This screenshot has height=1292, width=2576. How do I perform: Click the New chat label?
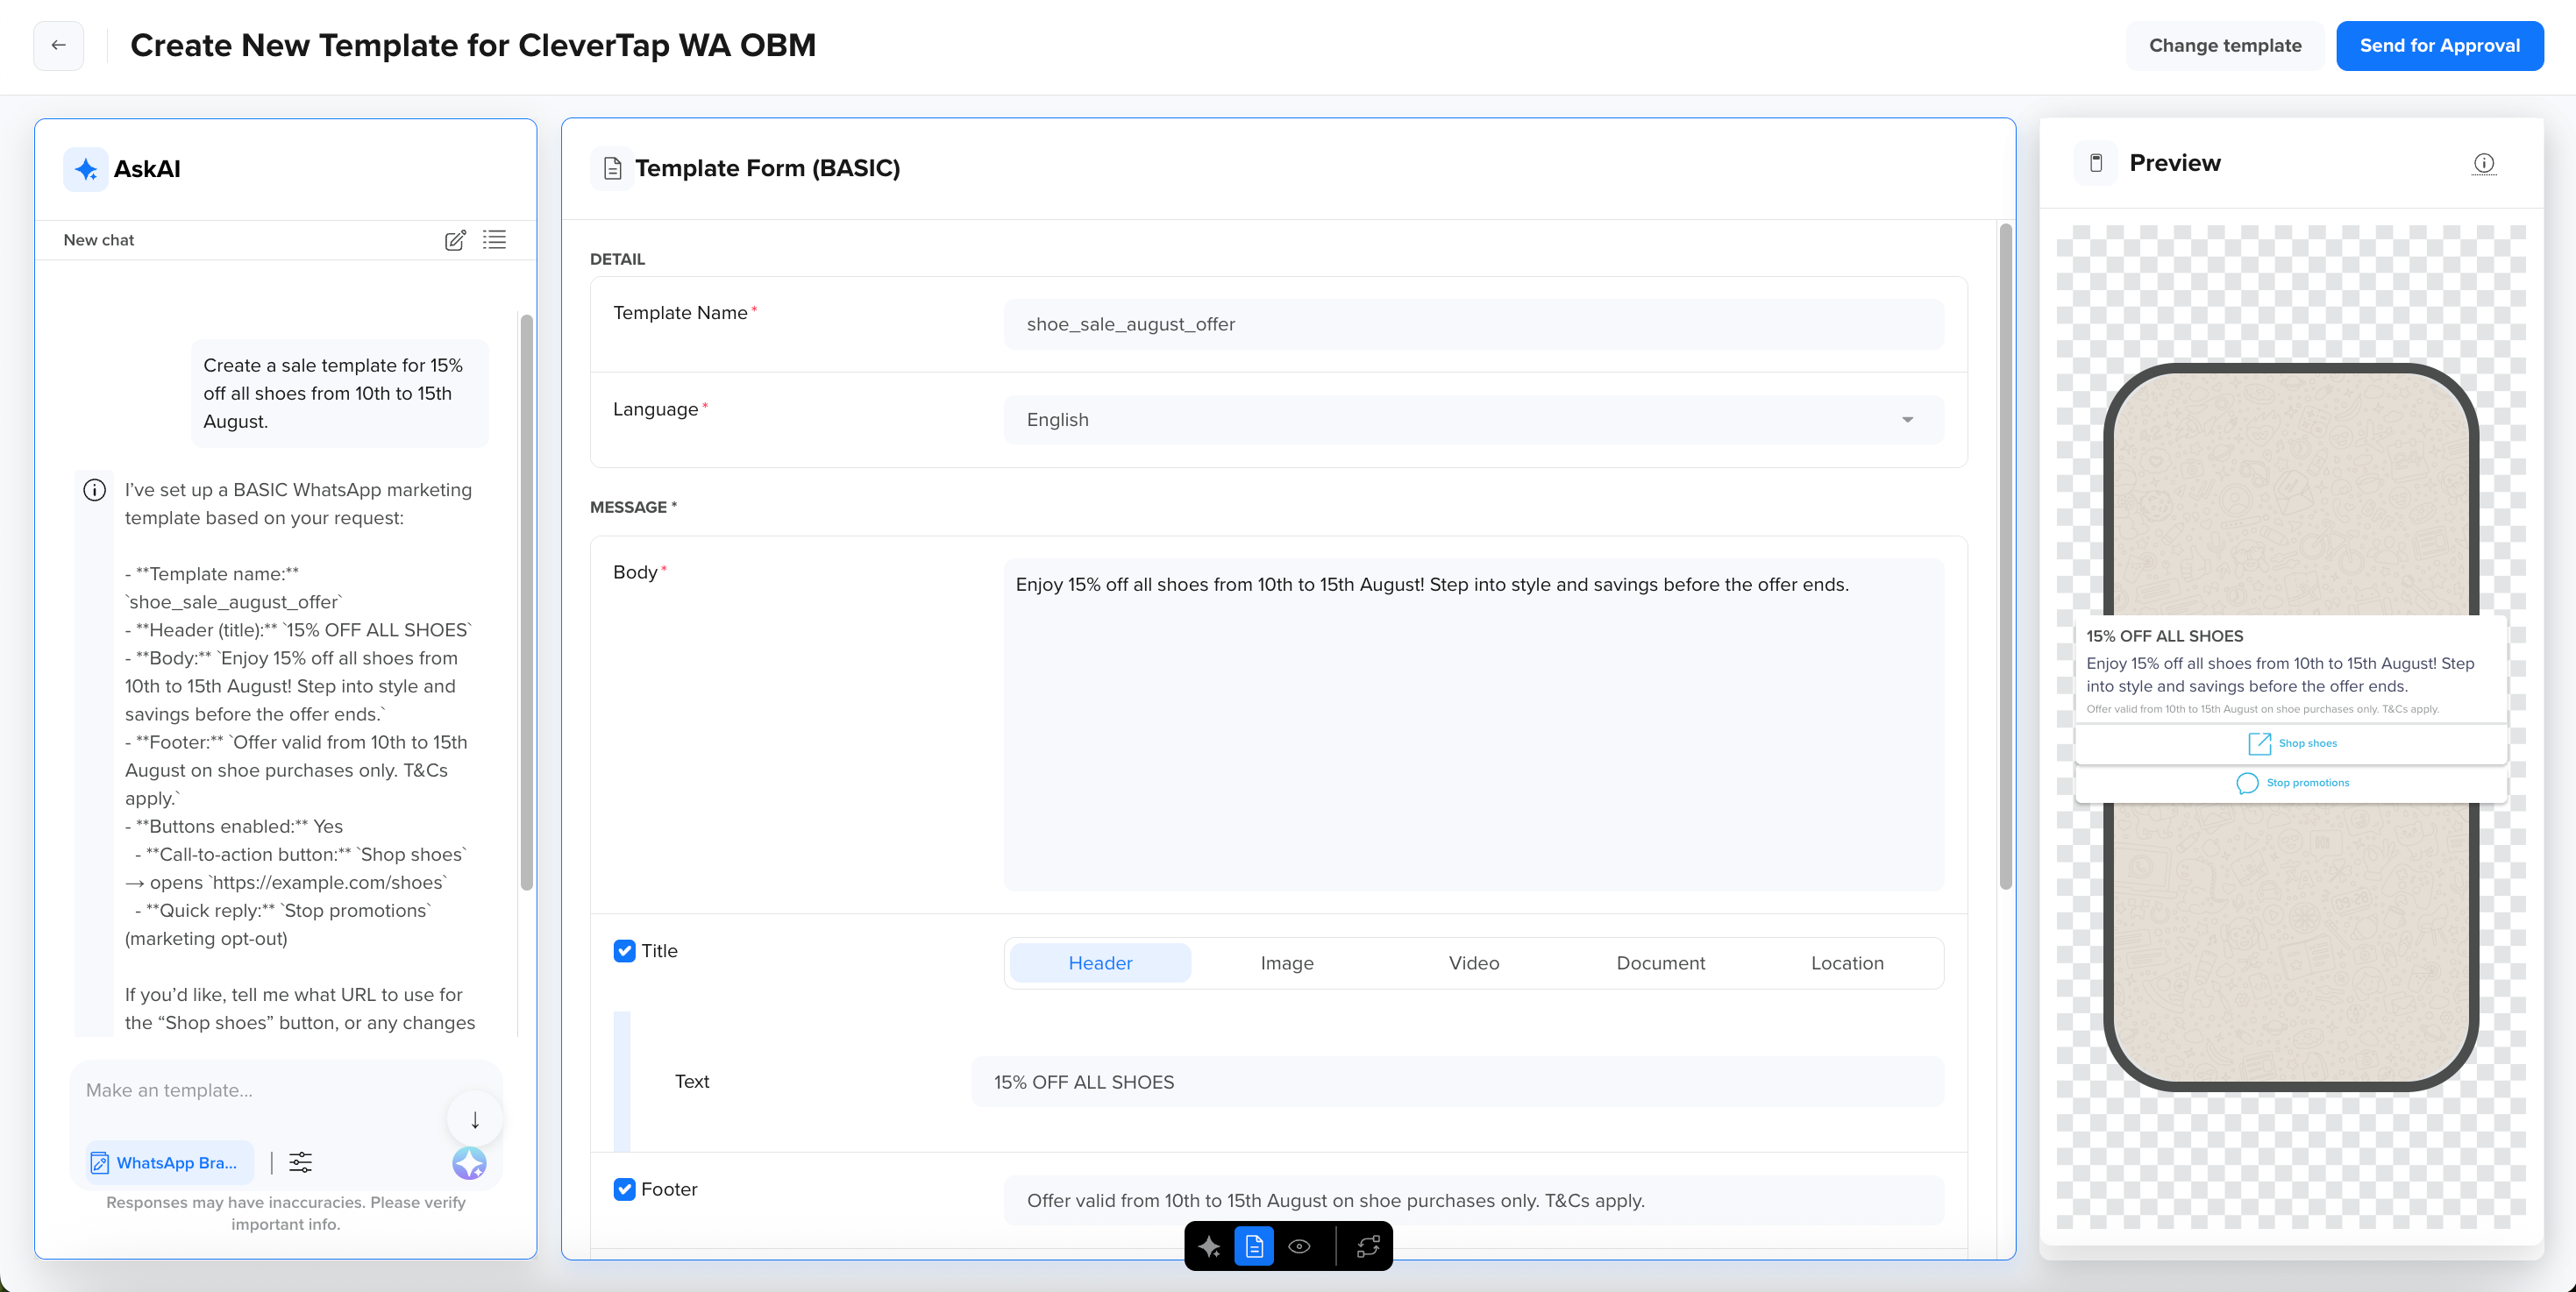[x=98, y=240]
